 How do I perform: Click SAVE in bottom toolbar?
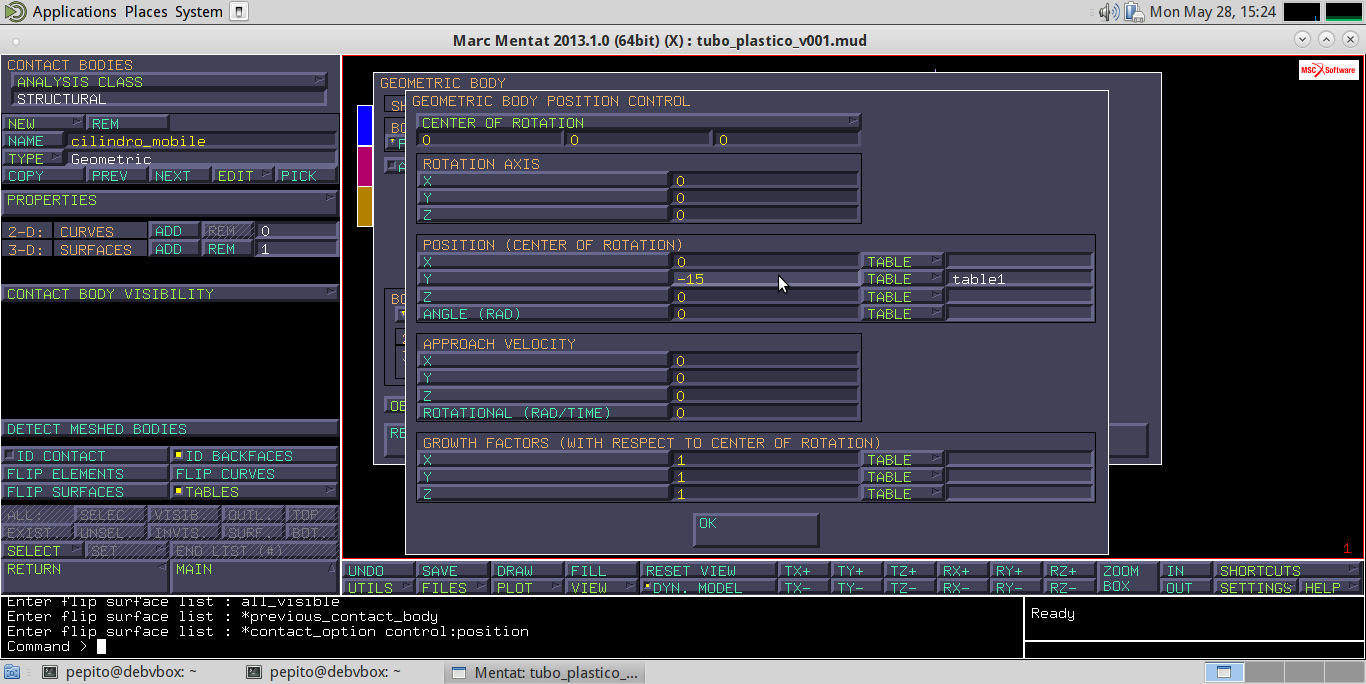click(453, 571)
